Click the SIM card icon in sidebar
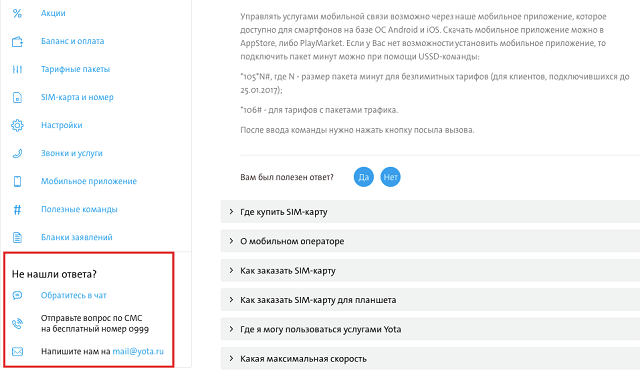The image size is (640, 375). point(17,98)
